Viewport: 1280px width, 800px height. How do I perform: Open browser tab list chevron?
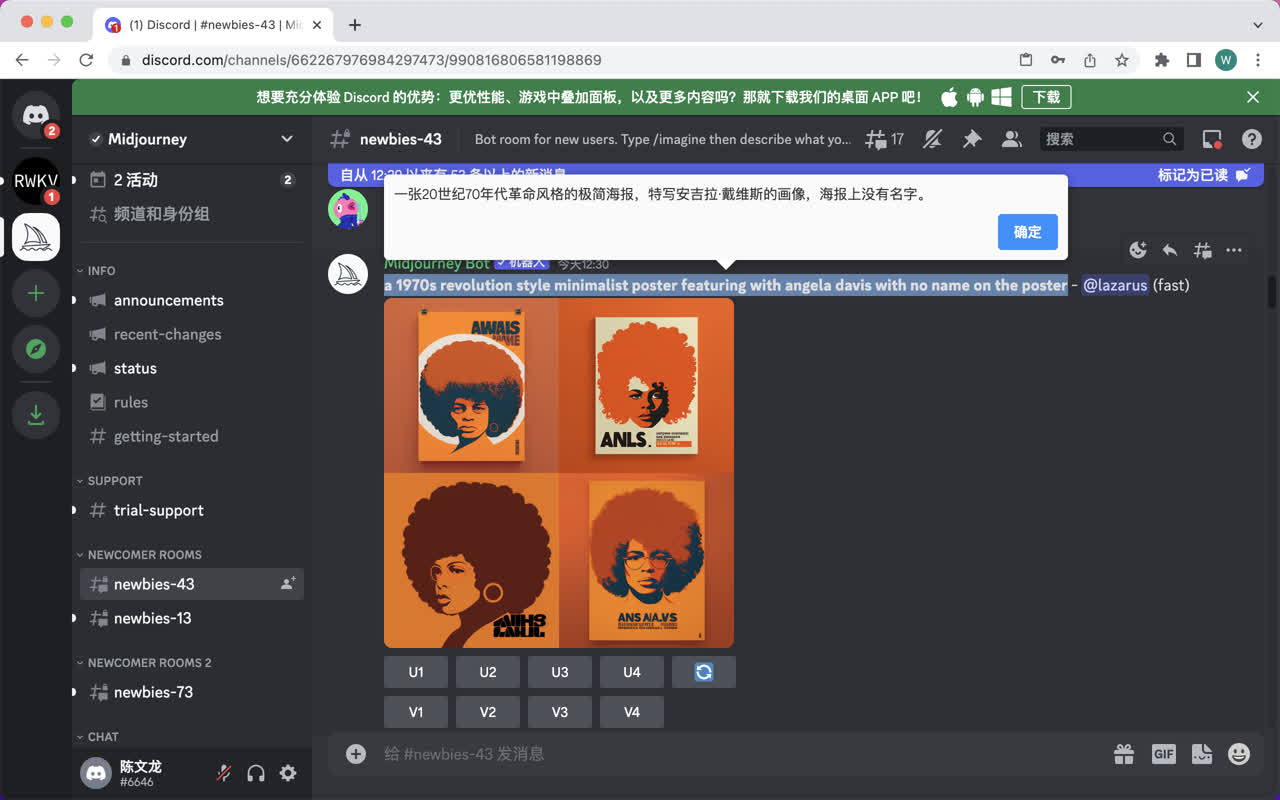click(1258, 25)
